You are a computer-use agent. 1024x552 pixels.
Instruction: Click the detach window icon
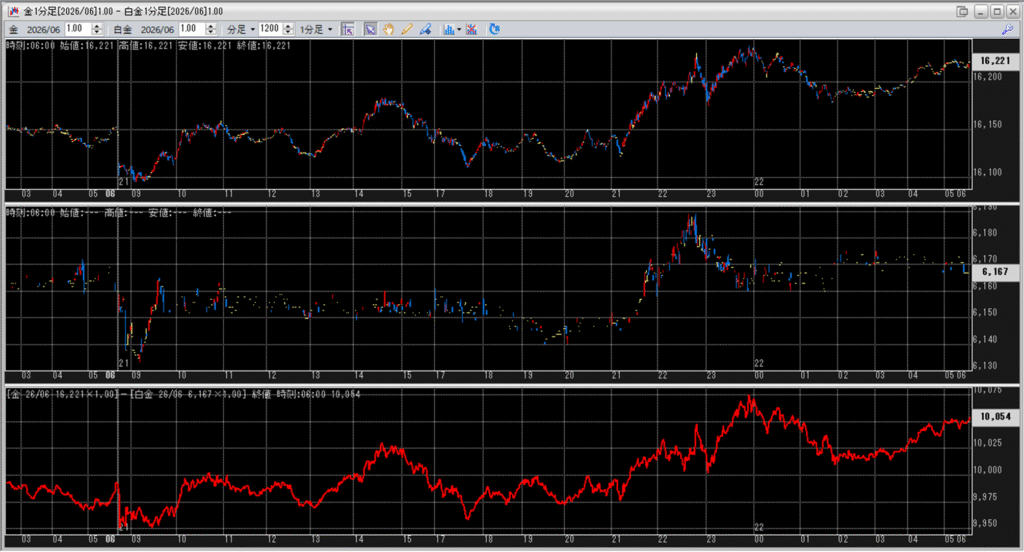(x=962, y=10)
